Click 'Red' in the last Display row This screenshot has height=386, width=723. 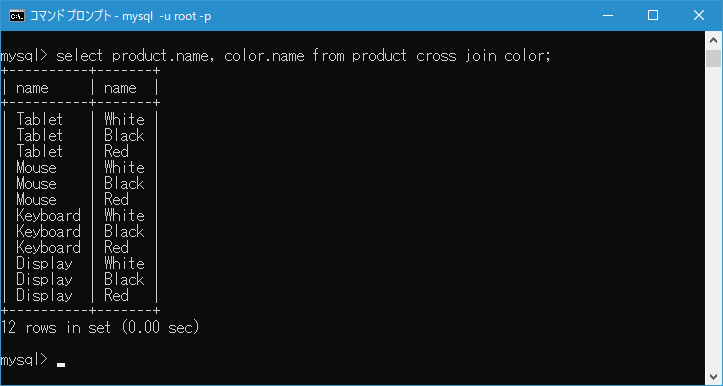tap(116, 296)
